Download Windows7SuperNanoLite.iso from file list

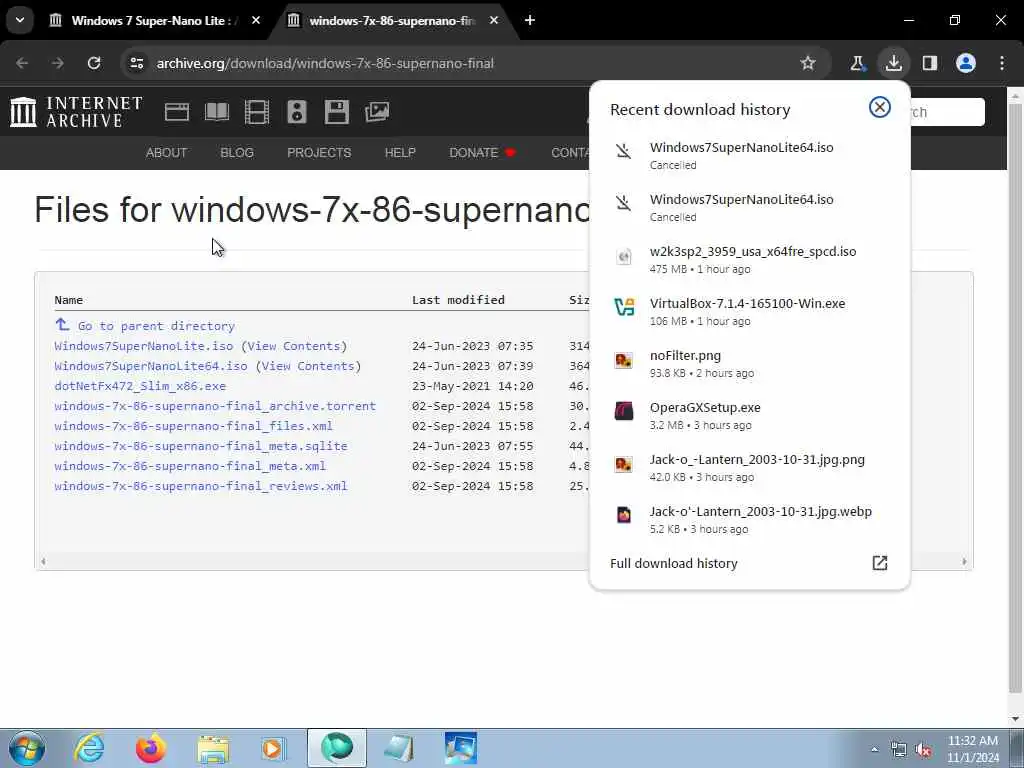click(144, 346)
